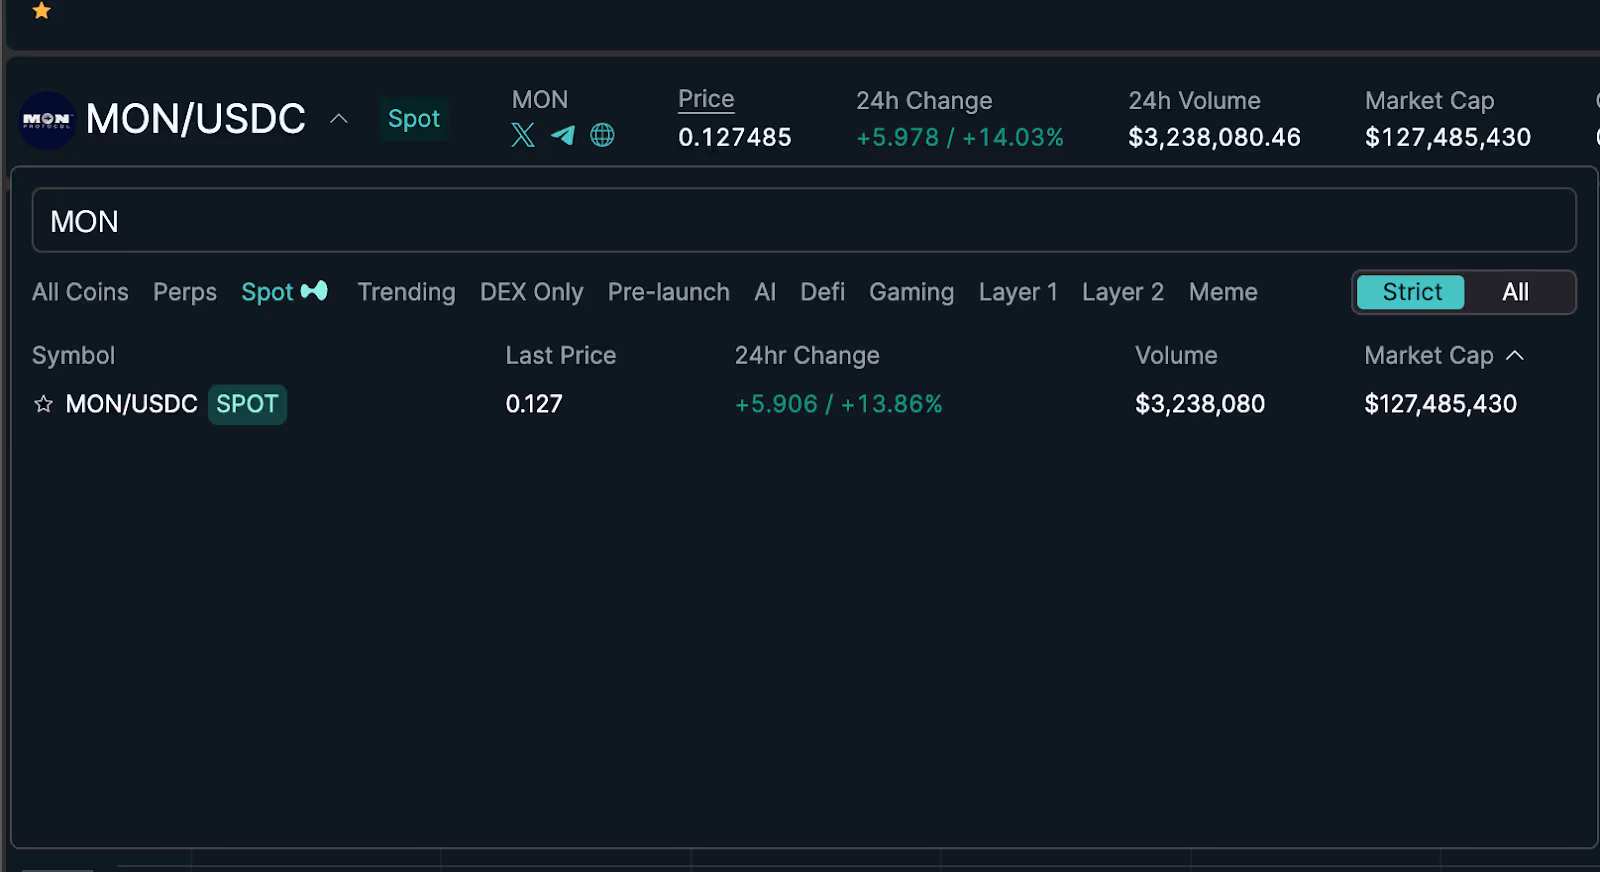Open MON's Telegram channel icon
Screen dimensions: 1600x872
coord(563,135)
